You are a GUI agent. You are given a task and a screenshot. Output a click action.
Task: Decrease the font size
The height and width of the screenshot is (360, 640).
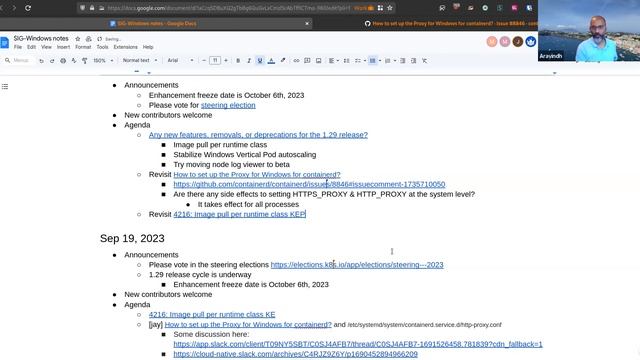204,60
